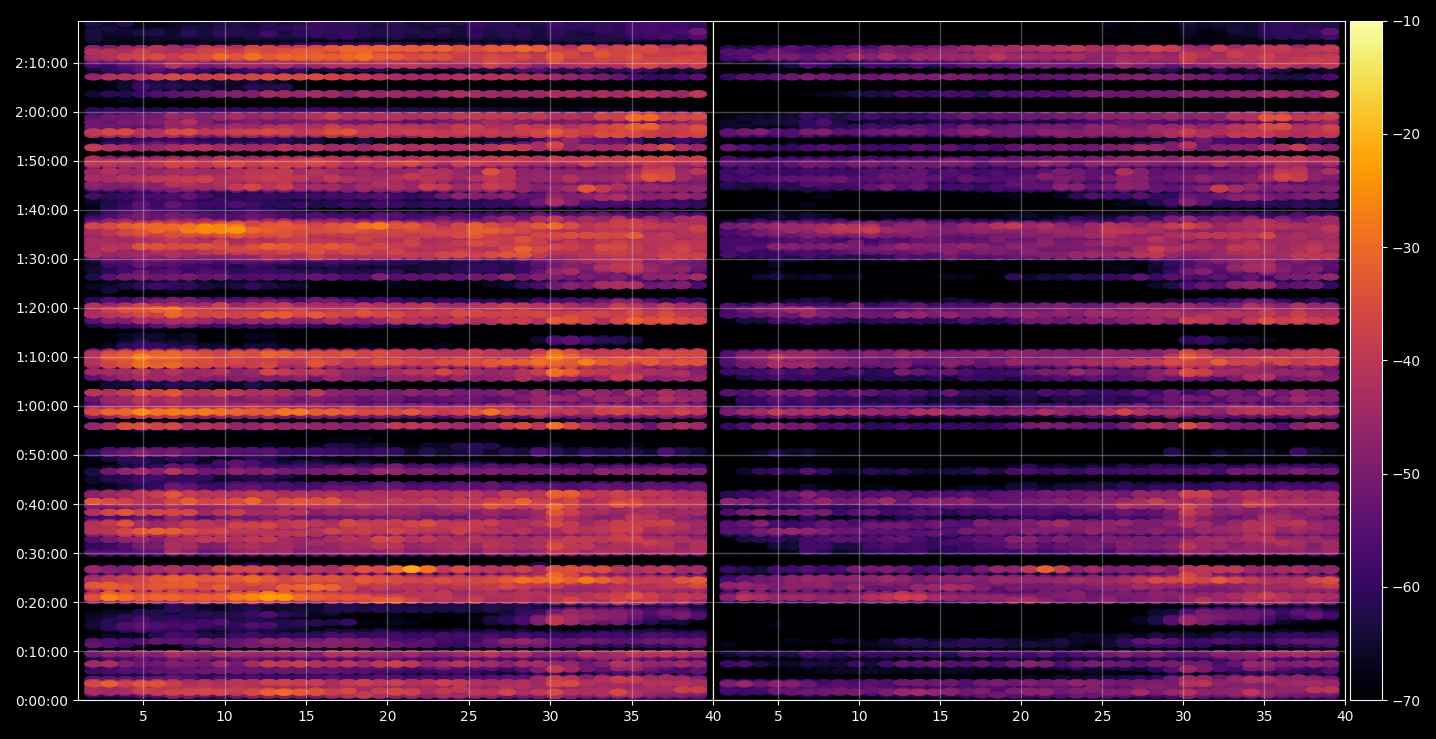Click the 0:10:00 time axis label

(42, 651)
